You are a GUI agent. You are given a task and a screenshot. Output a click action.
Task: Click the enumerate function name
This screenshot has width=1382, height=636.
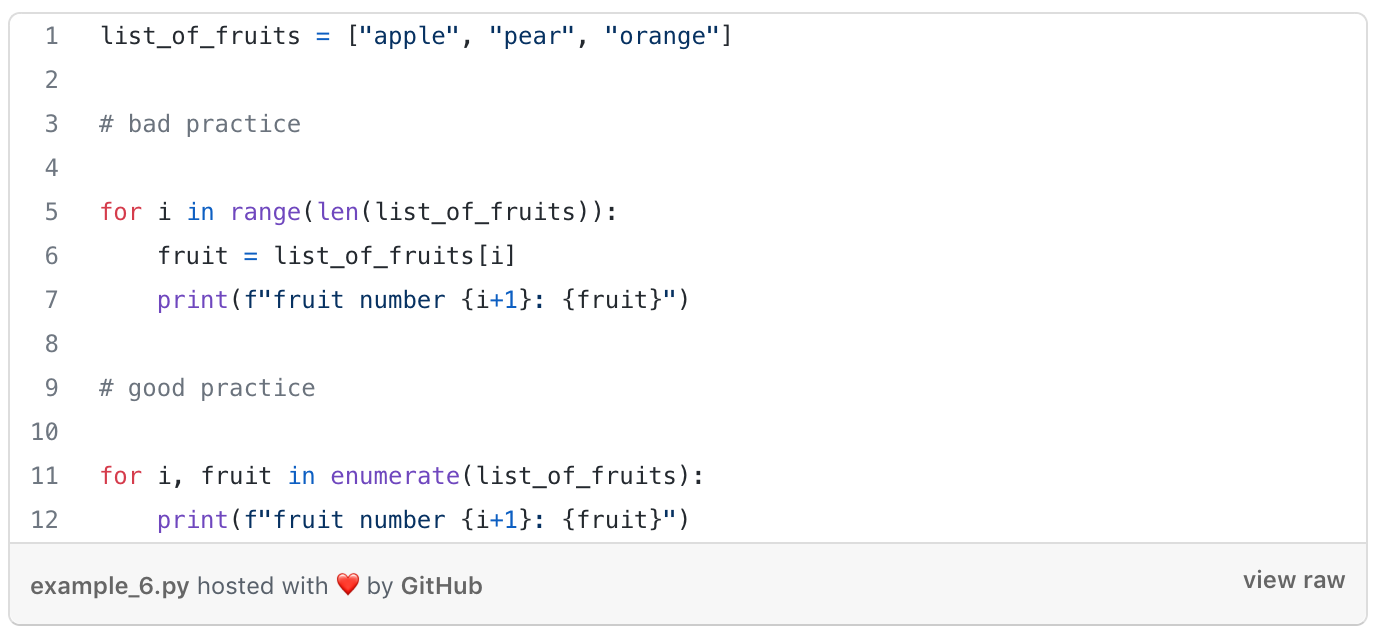coord(395,476)
